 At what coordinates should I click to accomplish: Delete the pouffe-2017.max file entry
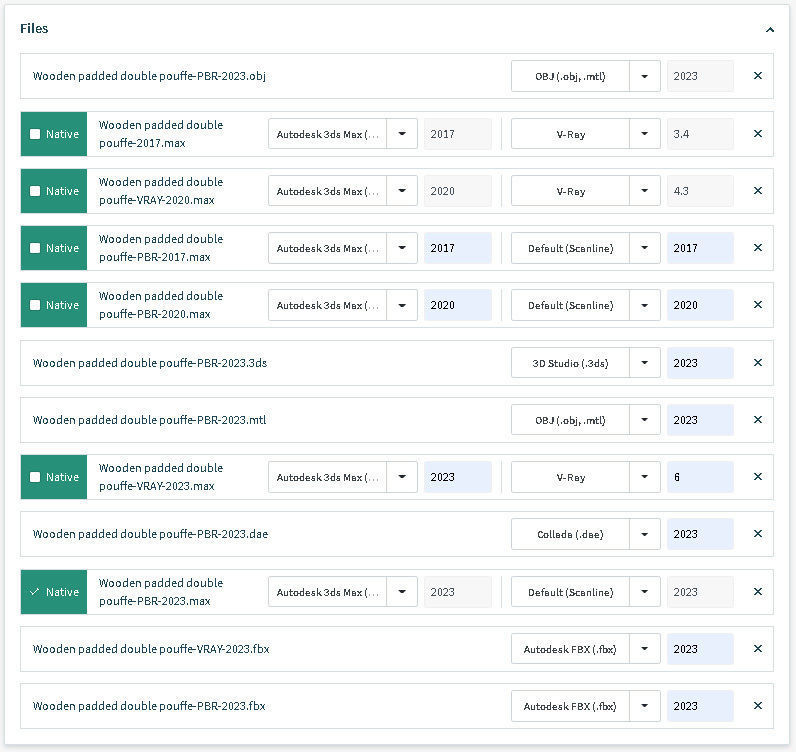(x=757, y=134)
